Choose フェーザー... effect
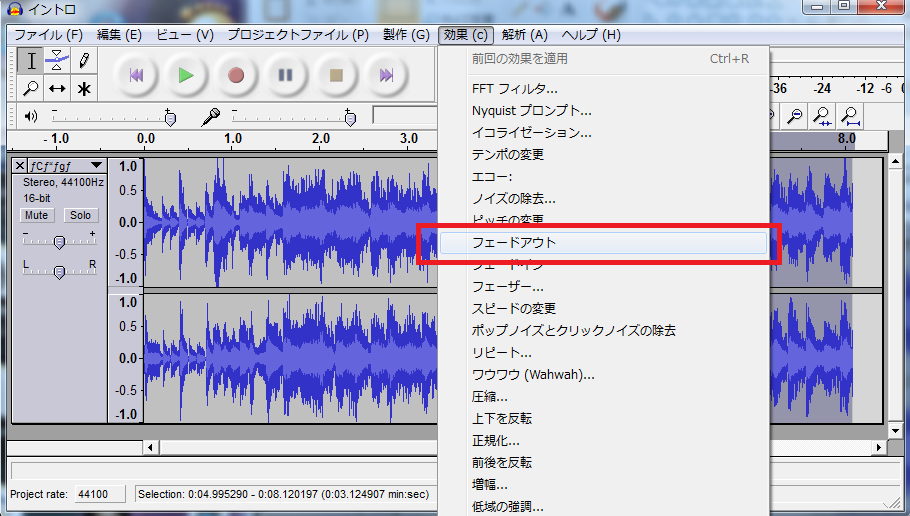The width and height of the screenshot is (910, 516). click(604, 287)
